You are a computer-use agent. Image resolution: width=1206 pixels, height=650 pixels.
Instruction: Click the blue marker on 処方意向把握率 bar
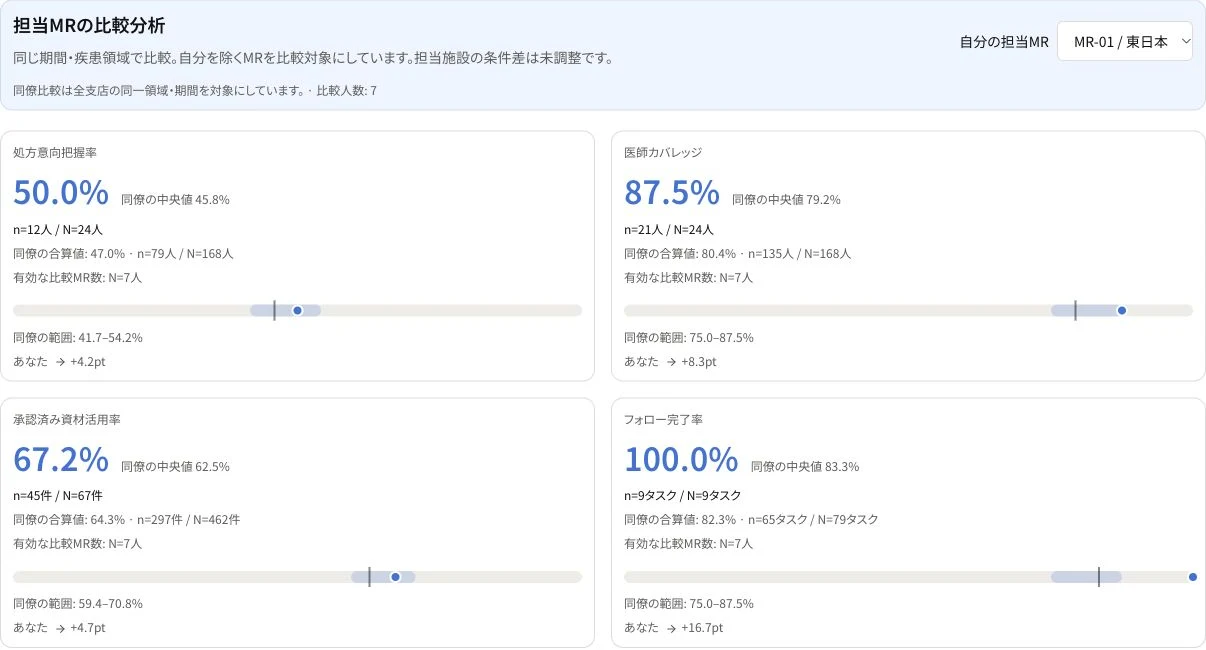pos(297,311)
